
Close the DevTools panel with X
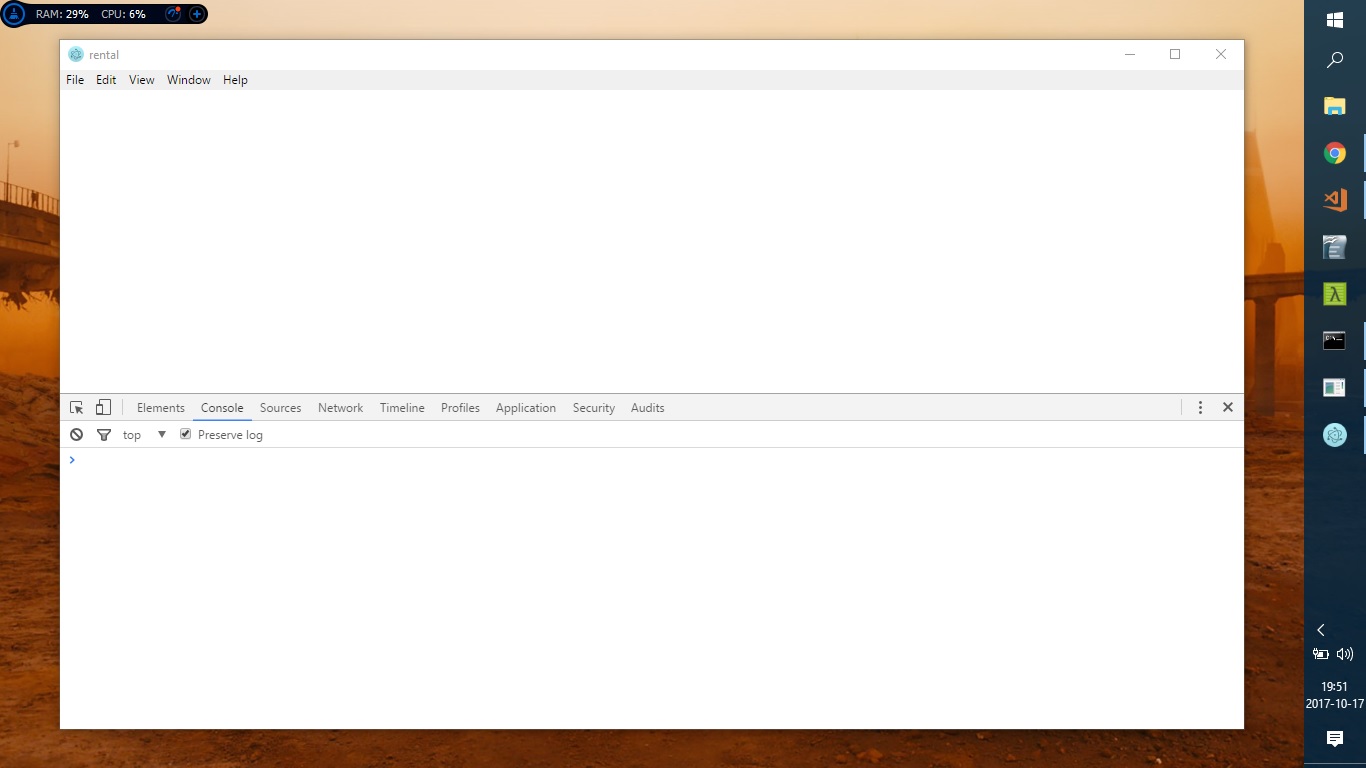(1228, 407)
